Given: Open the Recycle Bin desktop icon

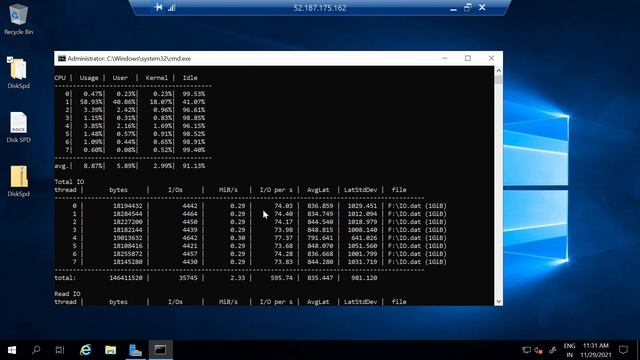Looking at the screenshot, I should [18, 19].
